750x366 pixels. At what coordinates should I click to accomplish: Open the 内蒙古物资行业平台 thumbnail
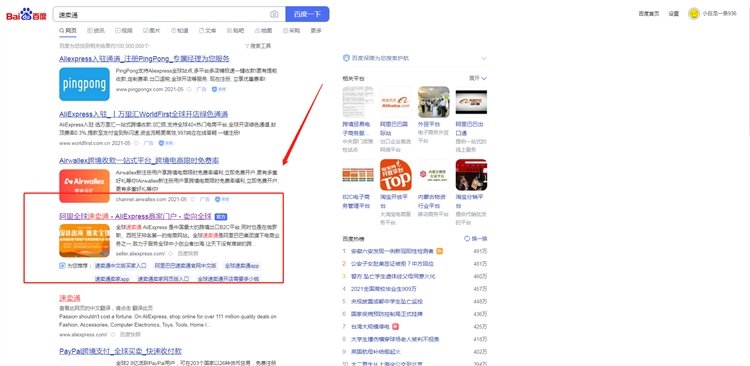click(x=433, y=175)
